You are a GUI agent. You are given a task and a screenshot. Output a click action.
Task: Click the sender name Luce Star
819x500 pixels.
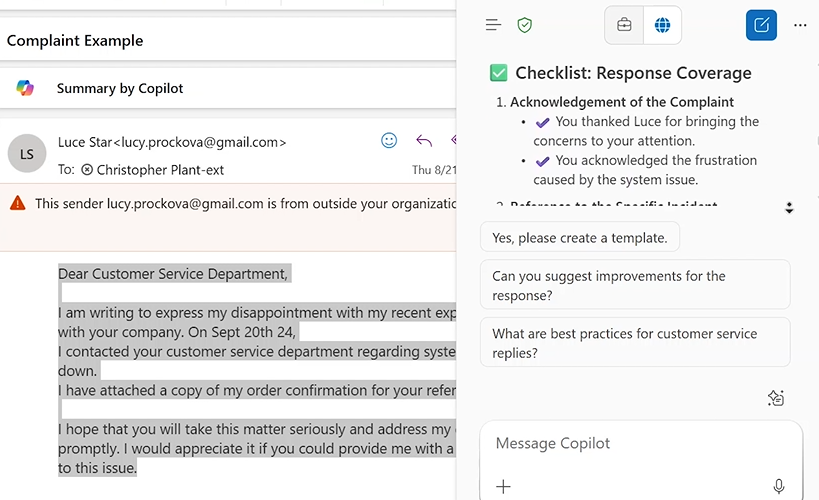[85, 142]
